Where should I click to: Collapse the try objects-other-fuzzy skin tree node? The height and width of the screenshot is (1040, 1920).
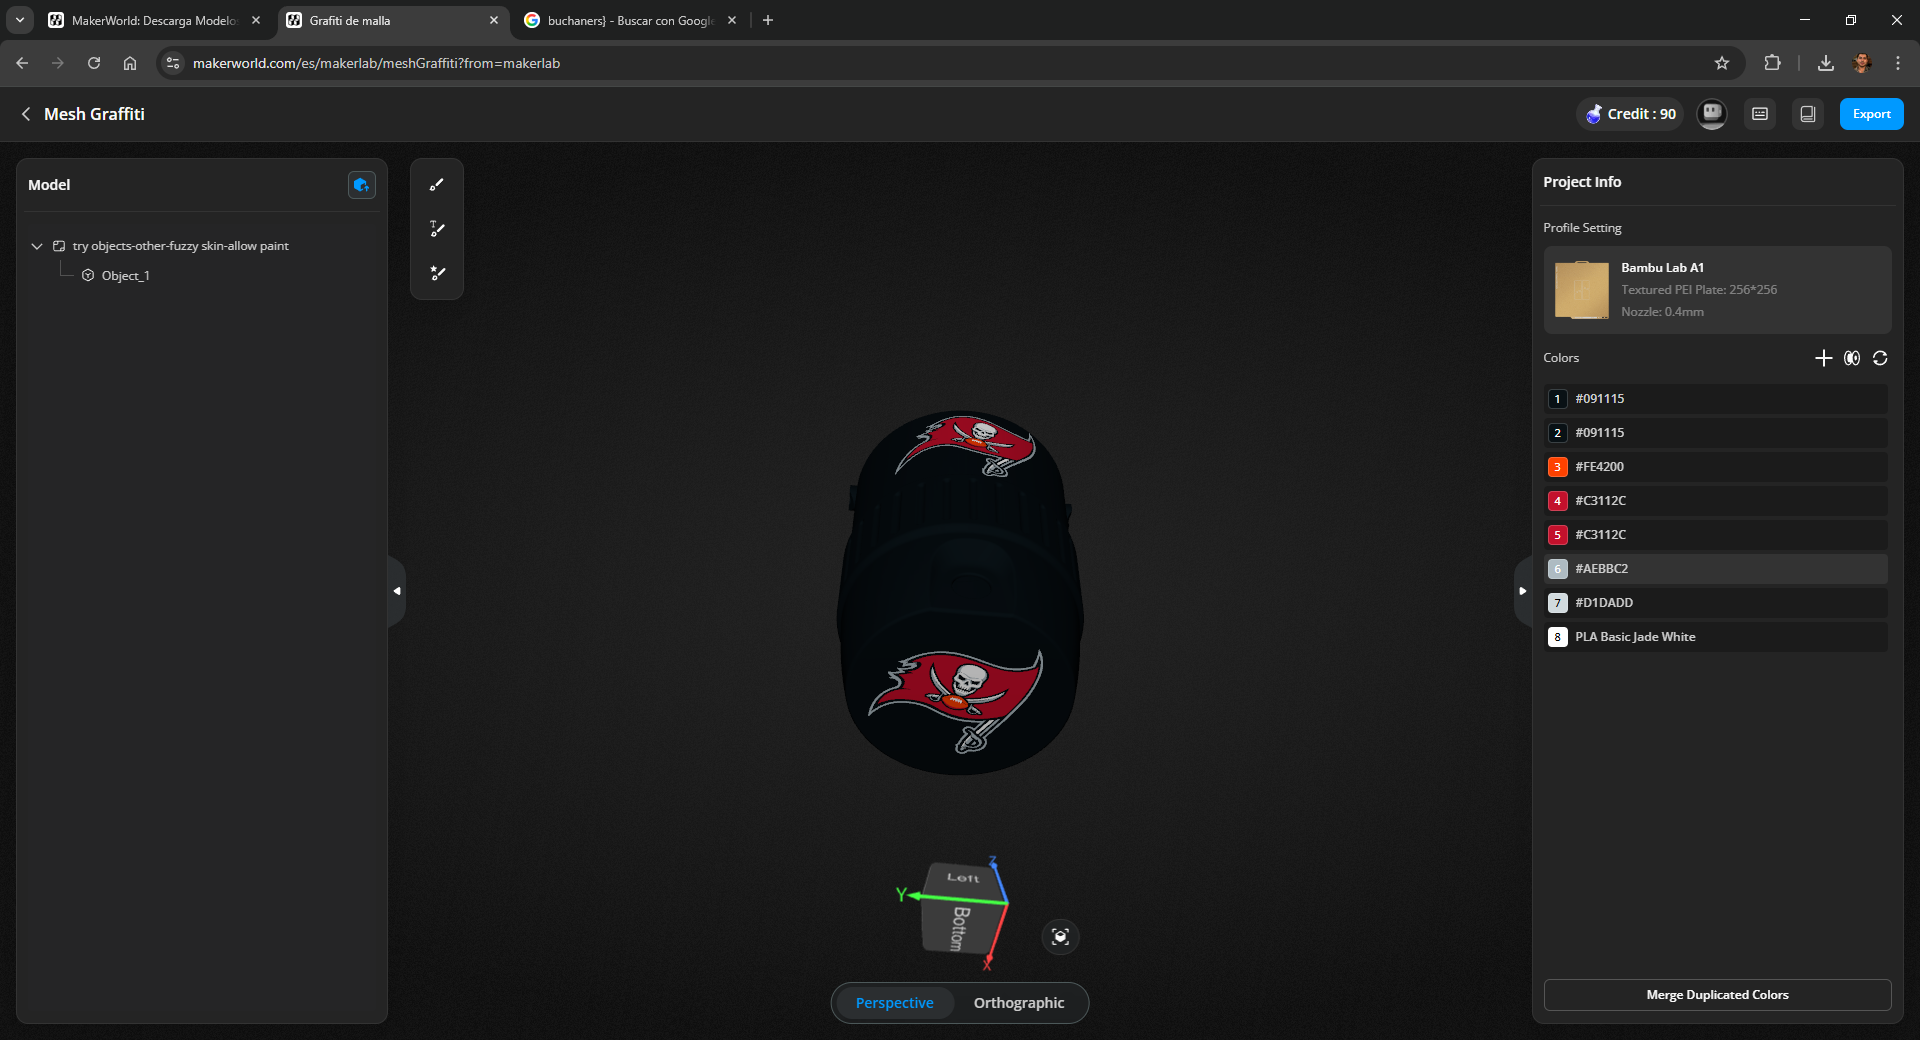click(x=37, y=246)
